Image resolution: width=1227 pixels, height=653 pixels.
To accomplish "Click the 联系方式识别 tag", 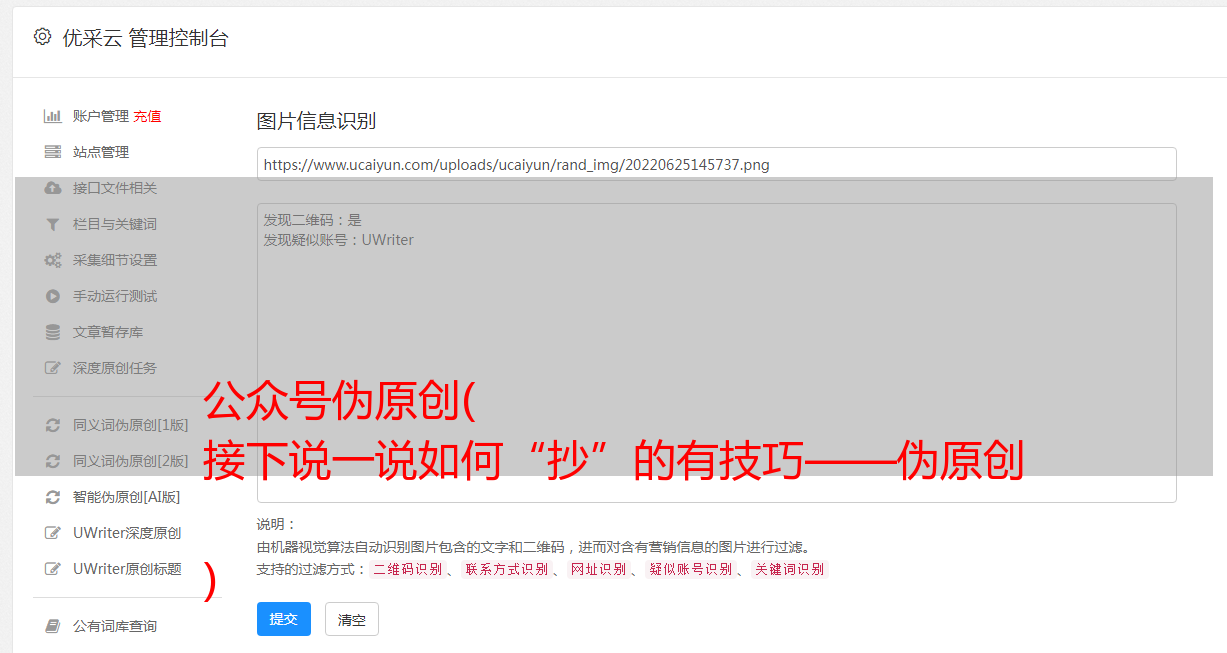I will 506,569.
